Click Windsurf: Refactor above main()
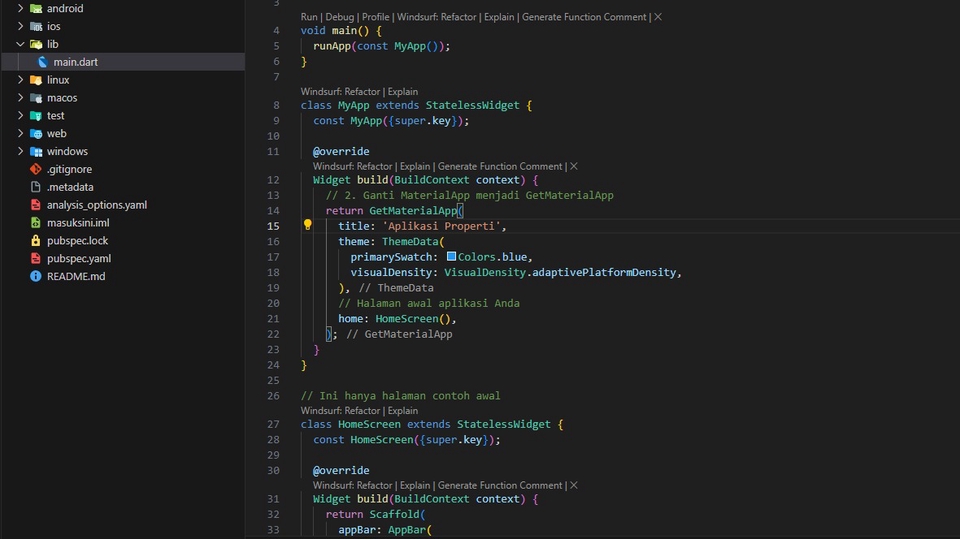Screen dimensions: 960x539 pos(437,17)
